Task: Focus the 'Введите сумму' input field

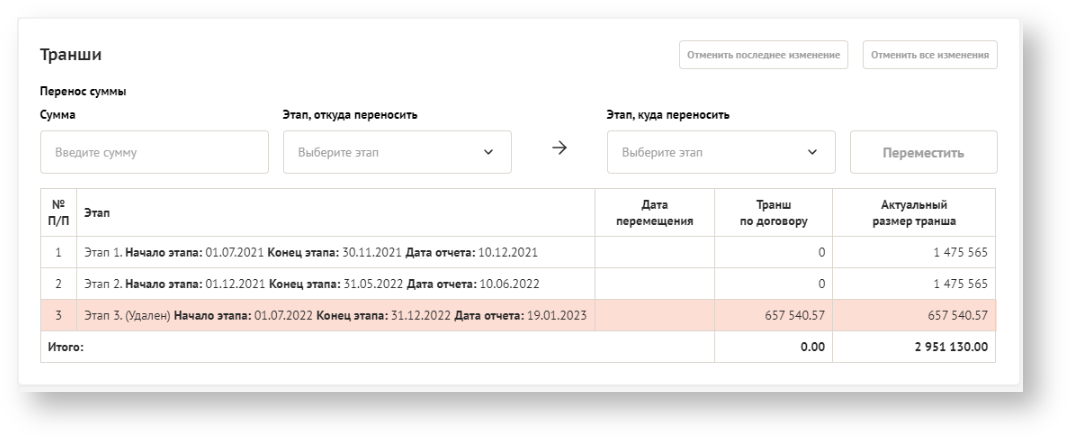Action: pyautogui.click(x=154, y=153)
